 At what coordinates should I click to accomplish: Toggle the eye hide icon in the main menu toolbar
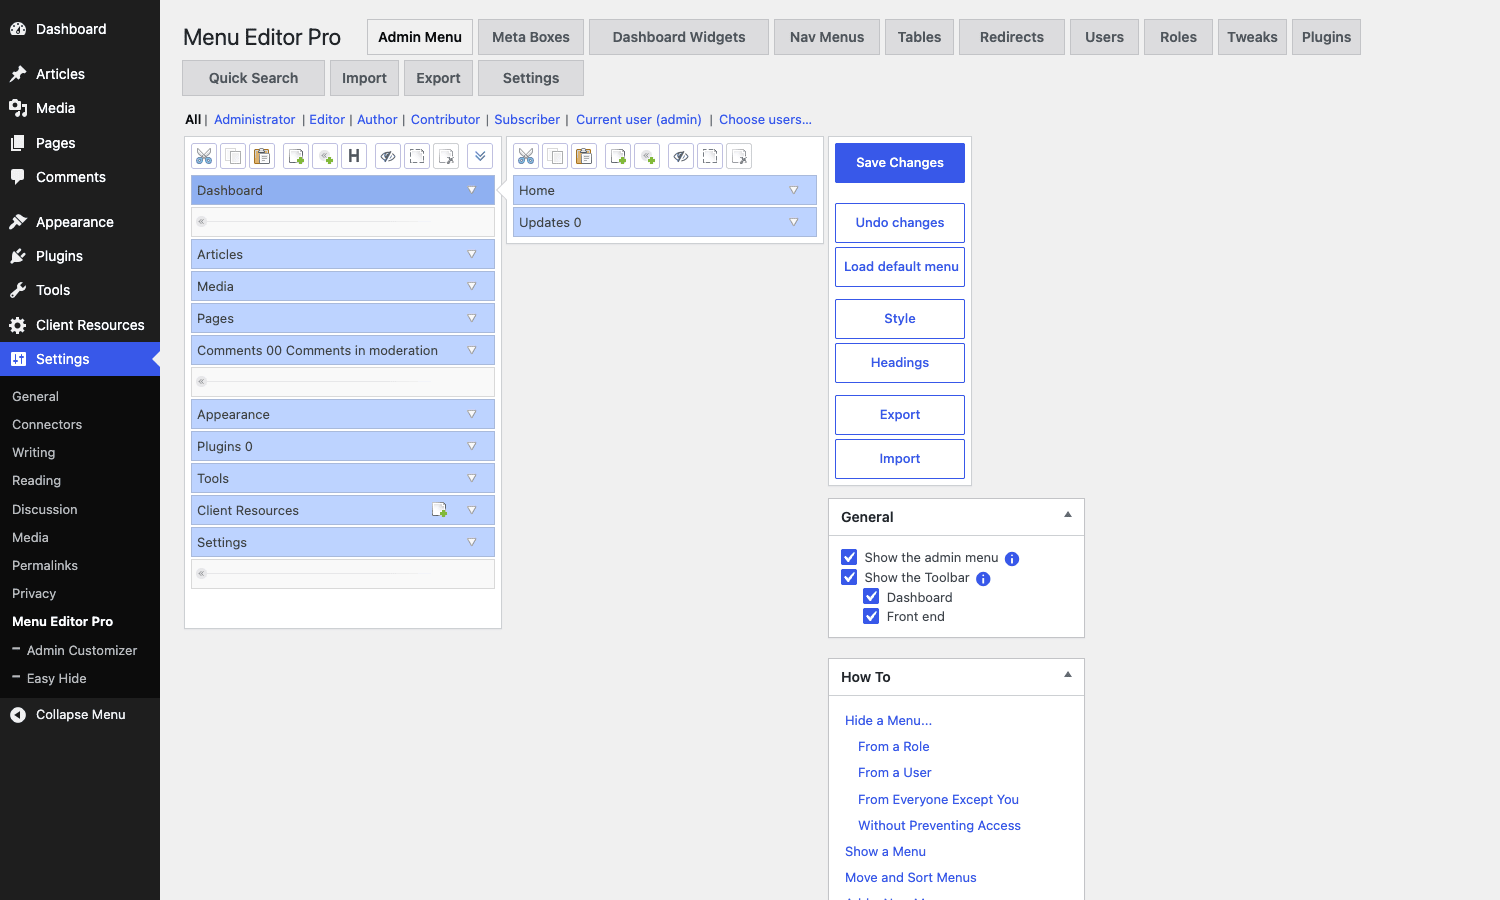pos(388,156)
